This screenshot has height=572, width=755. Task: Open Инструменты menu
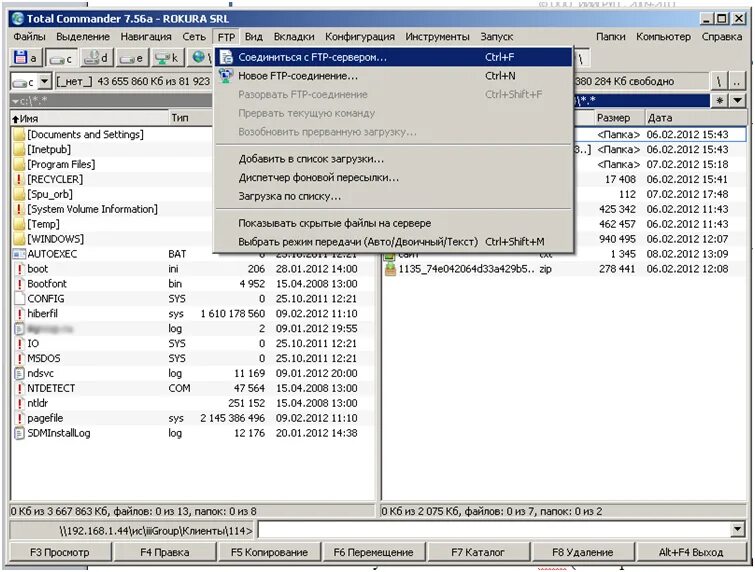click(437, 37)
